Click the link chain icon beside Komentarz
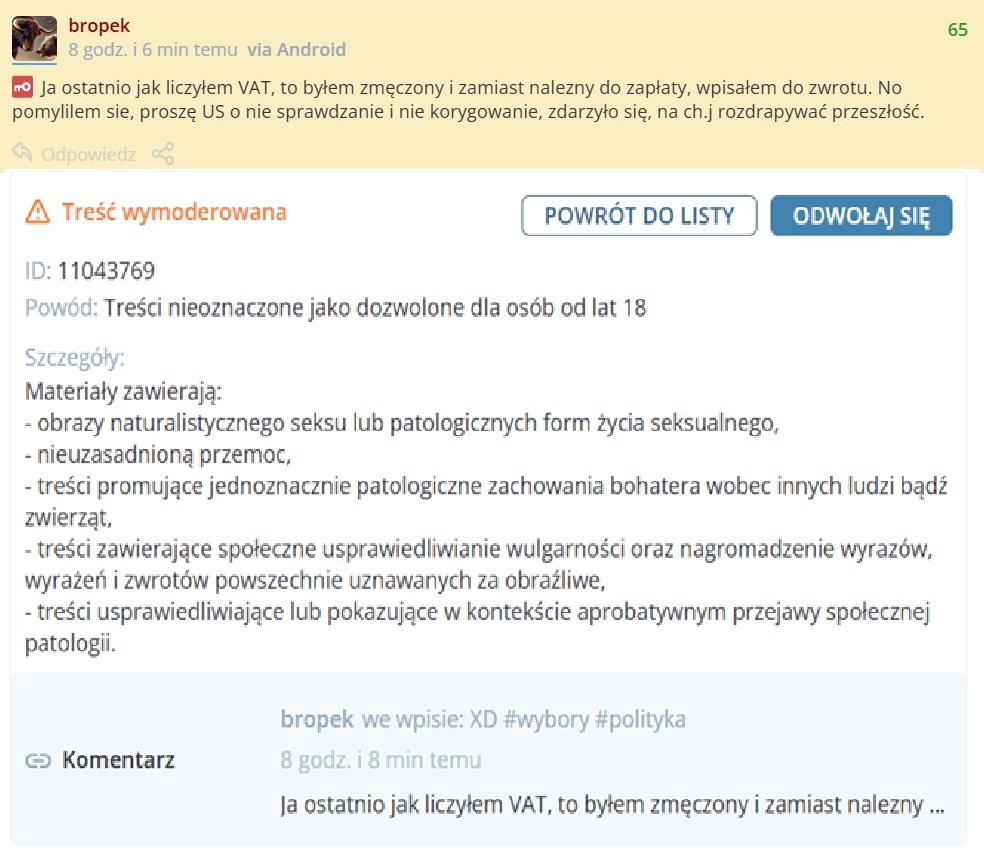This screenshot has width=984, height=848. [x=38, y=761]
